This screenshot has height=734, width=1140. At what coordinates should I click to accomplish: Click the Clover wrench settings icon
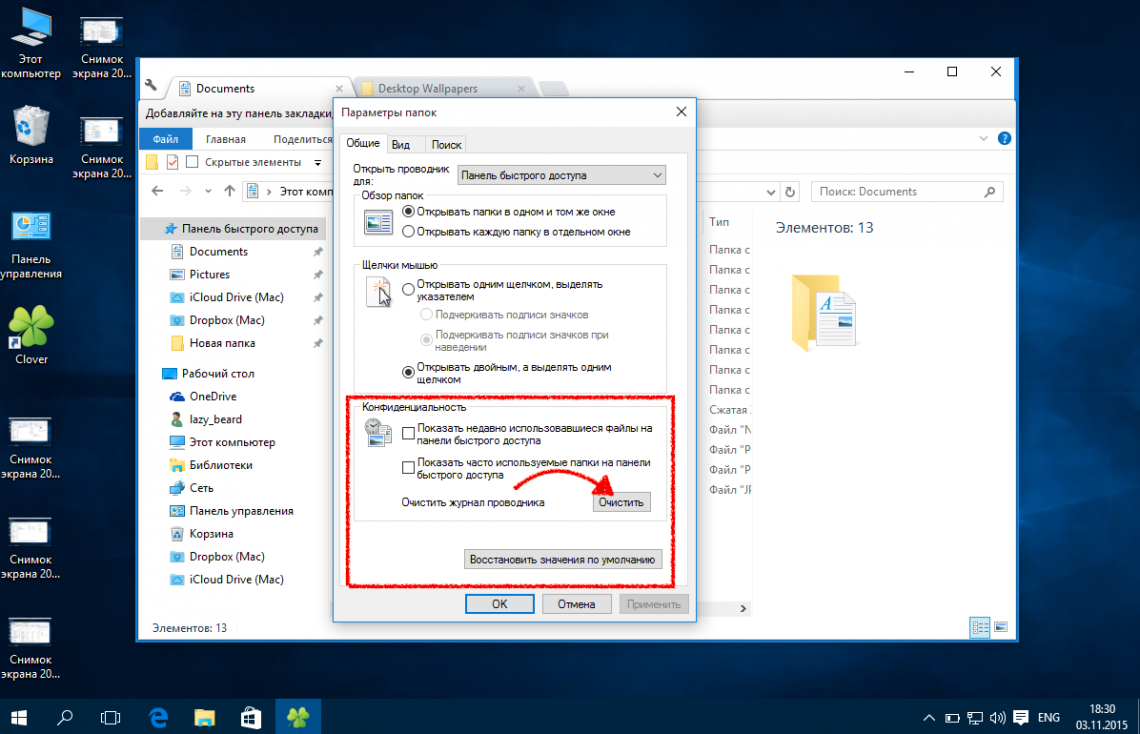151,87
